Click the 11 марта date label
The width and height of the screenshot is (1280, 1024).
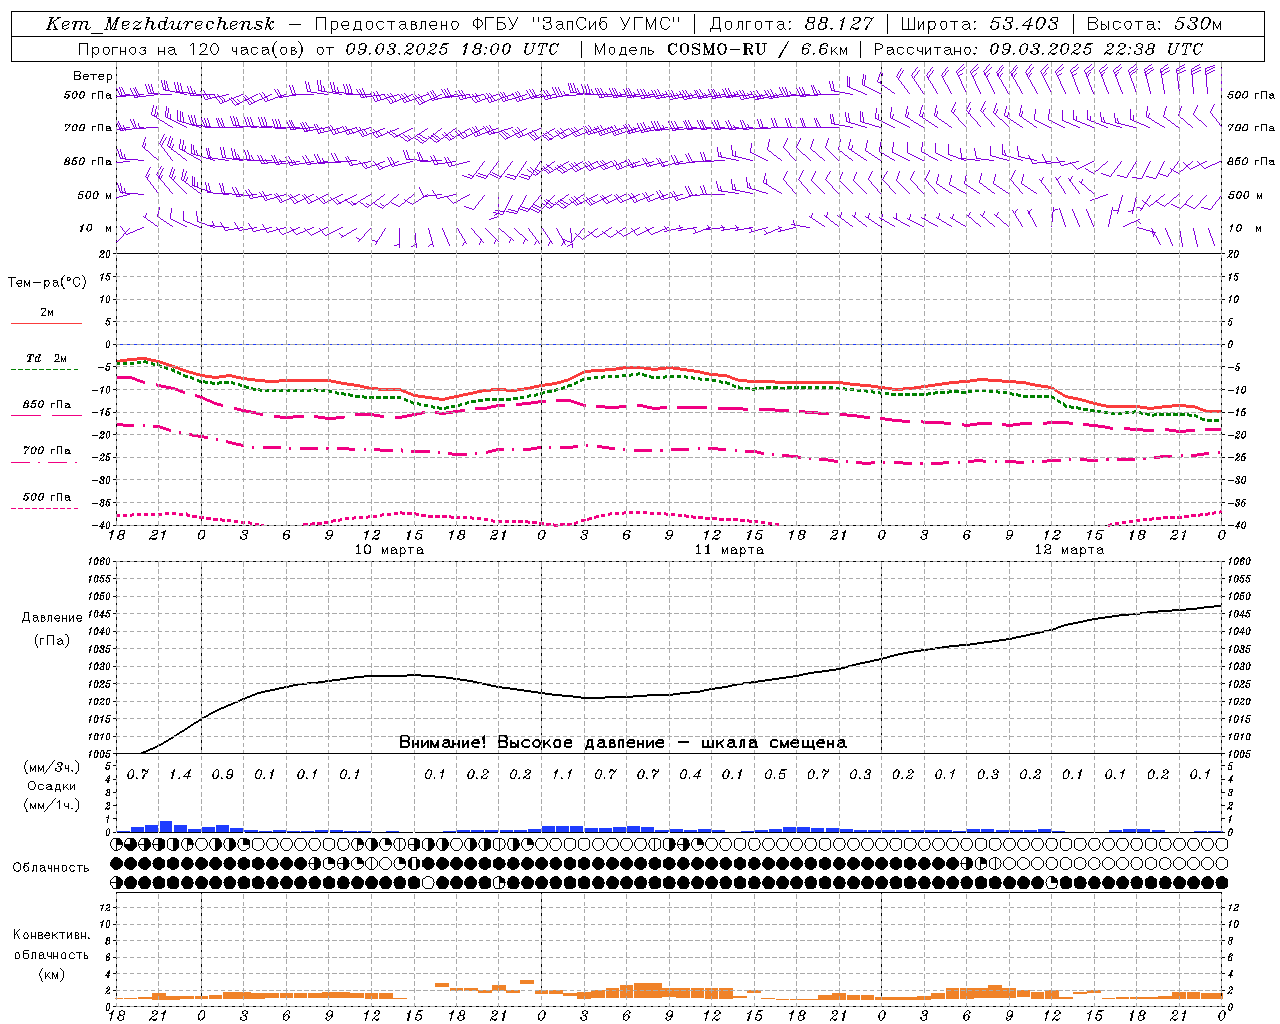(x=729, y=550)
